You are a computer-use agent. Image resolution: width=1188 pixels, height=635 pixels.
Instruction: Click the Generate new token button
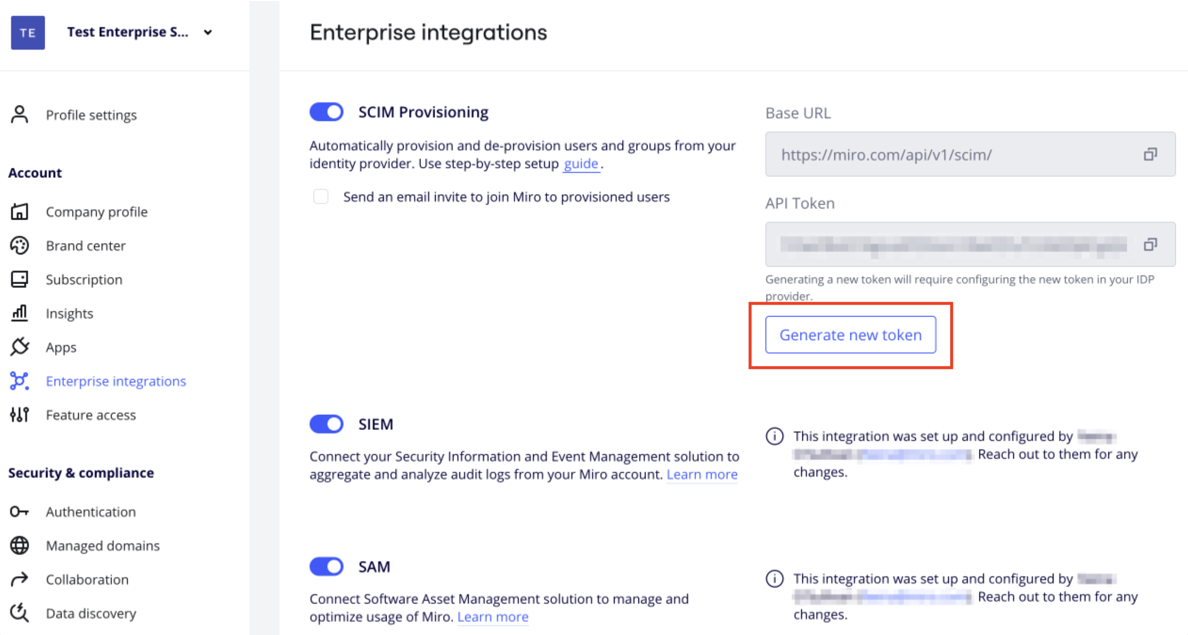click(x=851, y=335)
